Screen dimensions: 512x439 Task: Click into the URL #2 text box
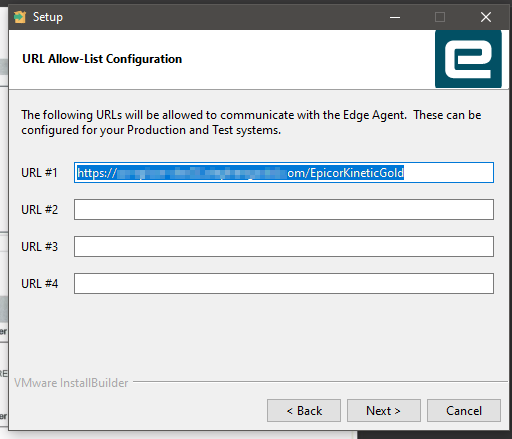(x=284, y=210)
